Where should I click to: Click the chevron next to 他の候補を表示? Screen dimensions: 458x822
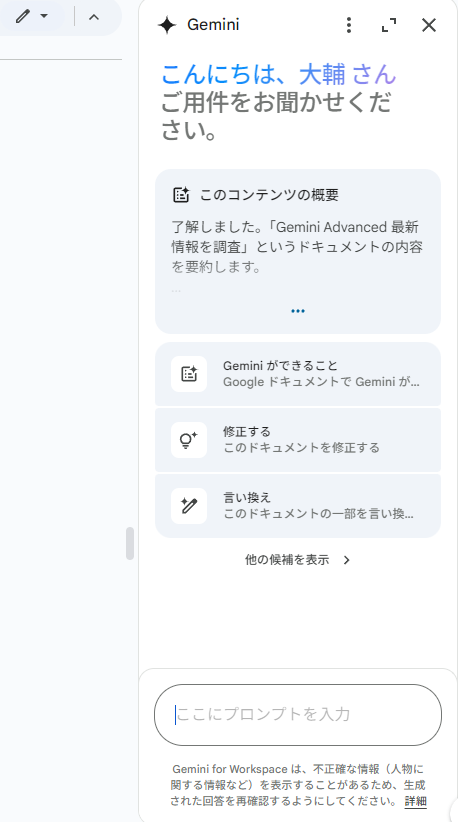coord(346,560)
